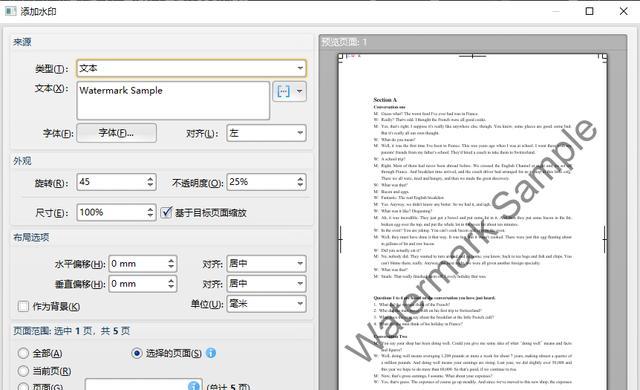This screenshot has width=640, height=390.
Task: Click info icon inside the 页面 range field
Action: point(194,386)
